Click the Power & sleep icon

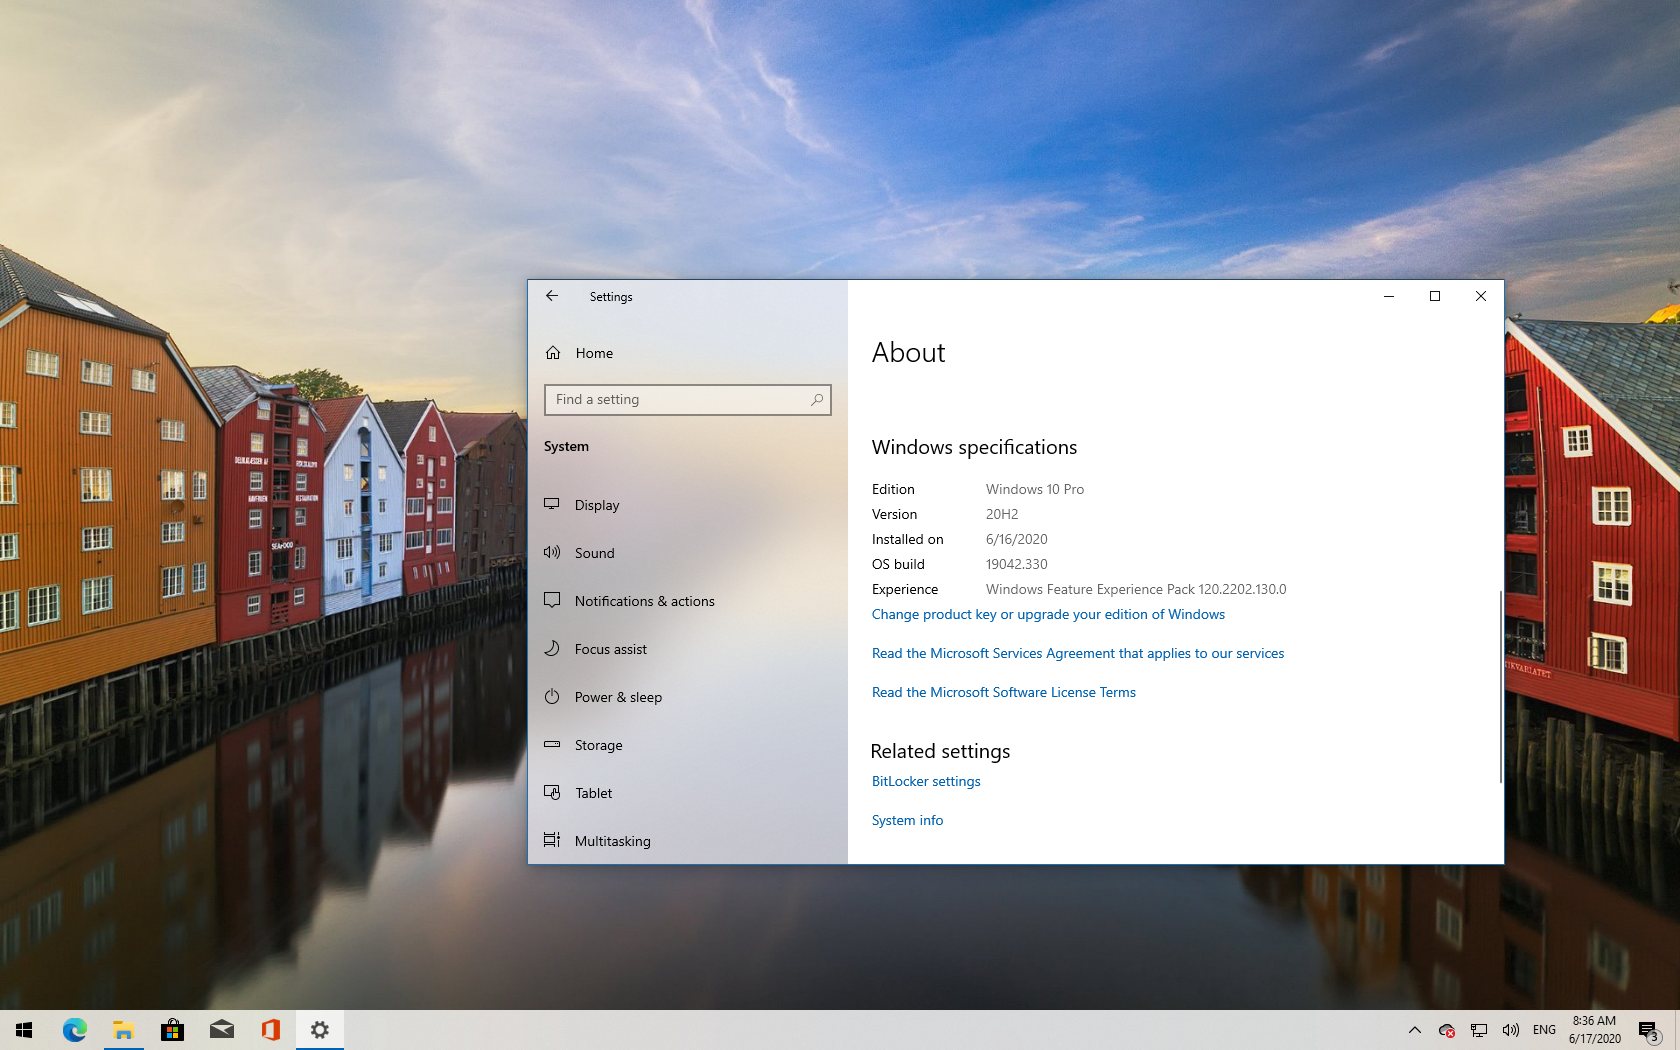[552, 696]
